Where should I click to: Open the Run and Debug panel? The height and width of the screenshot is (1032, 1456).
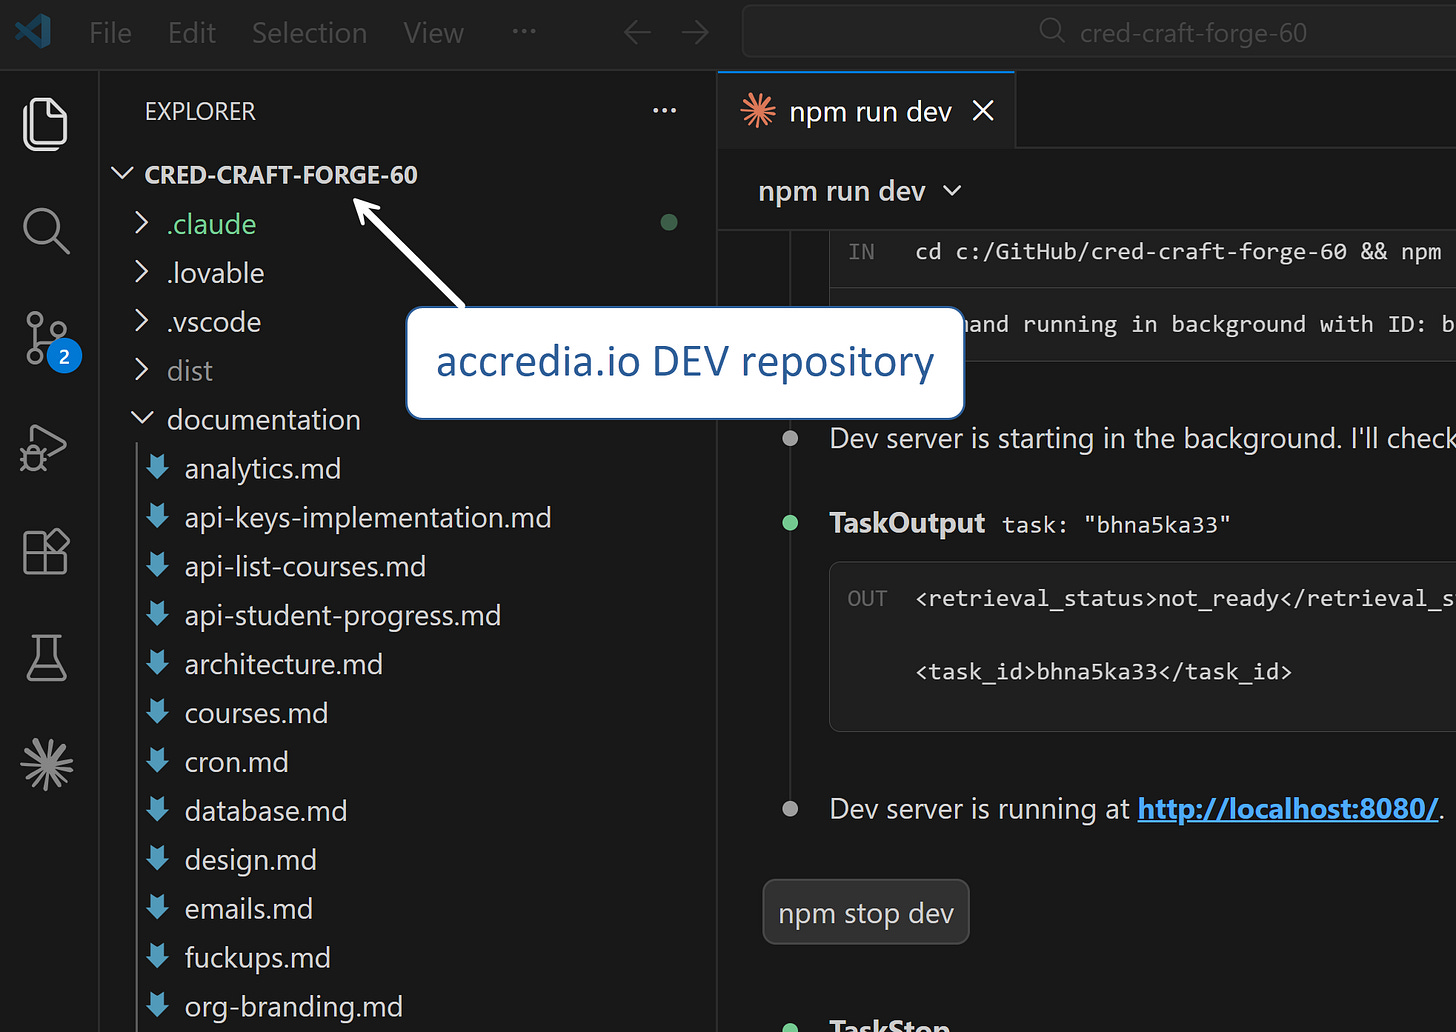46,447
